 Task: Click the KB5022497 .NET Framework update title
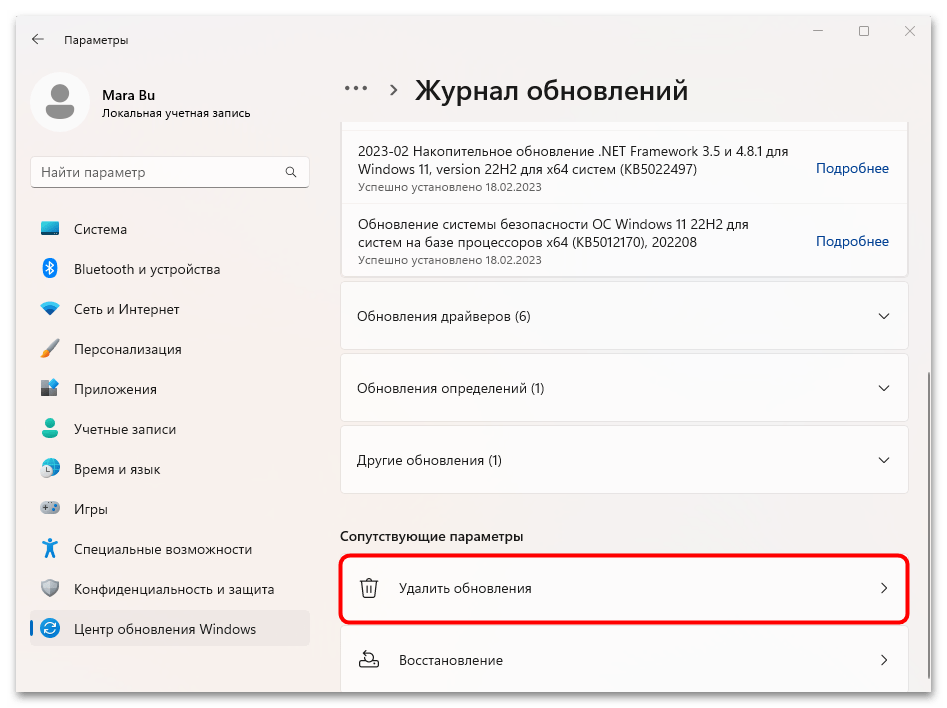(573, 160)
